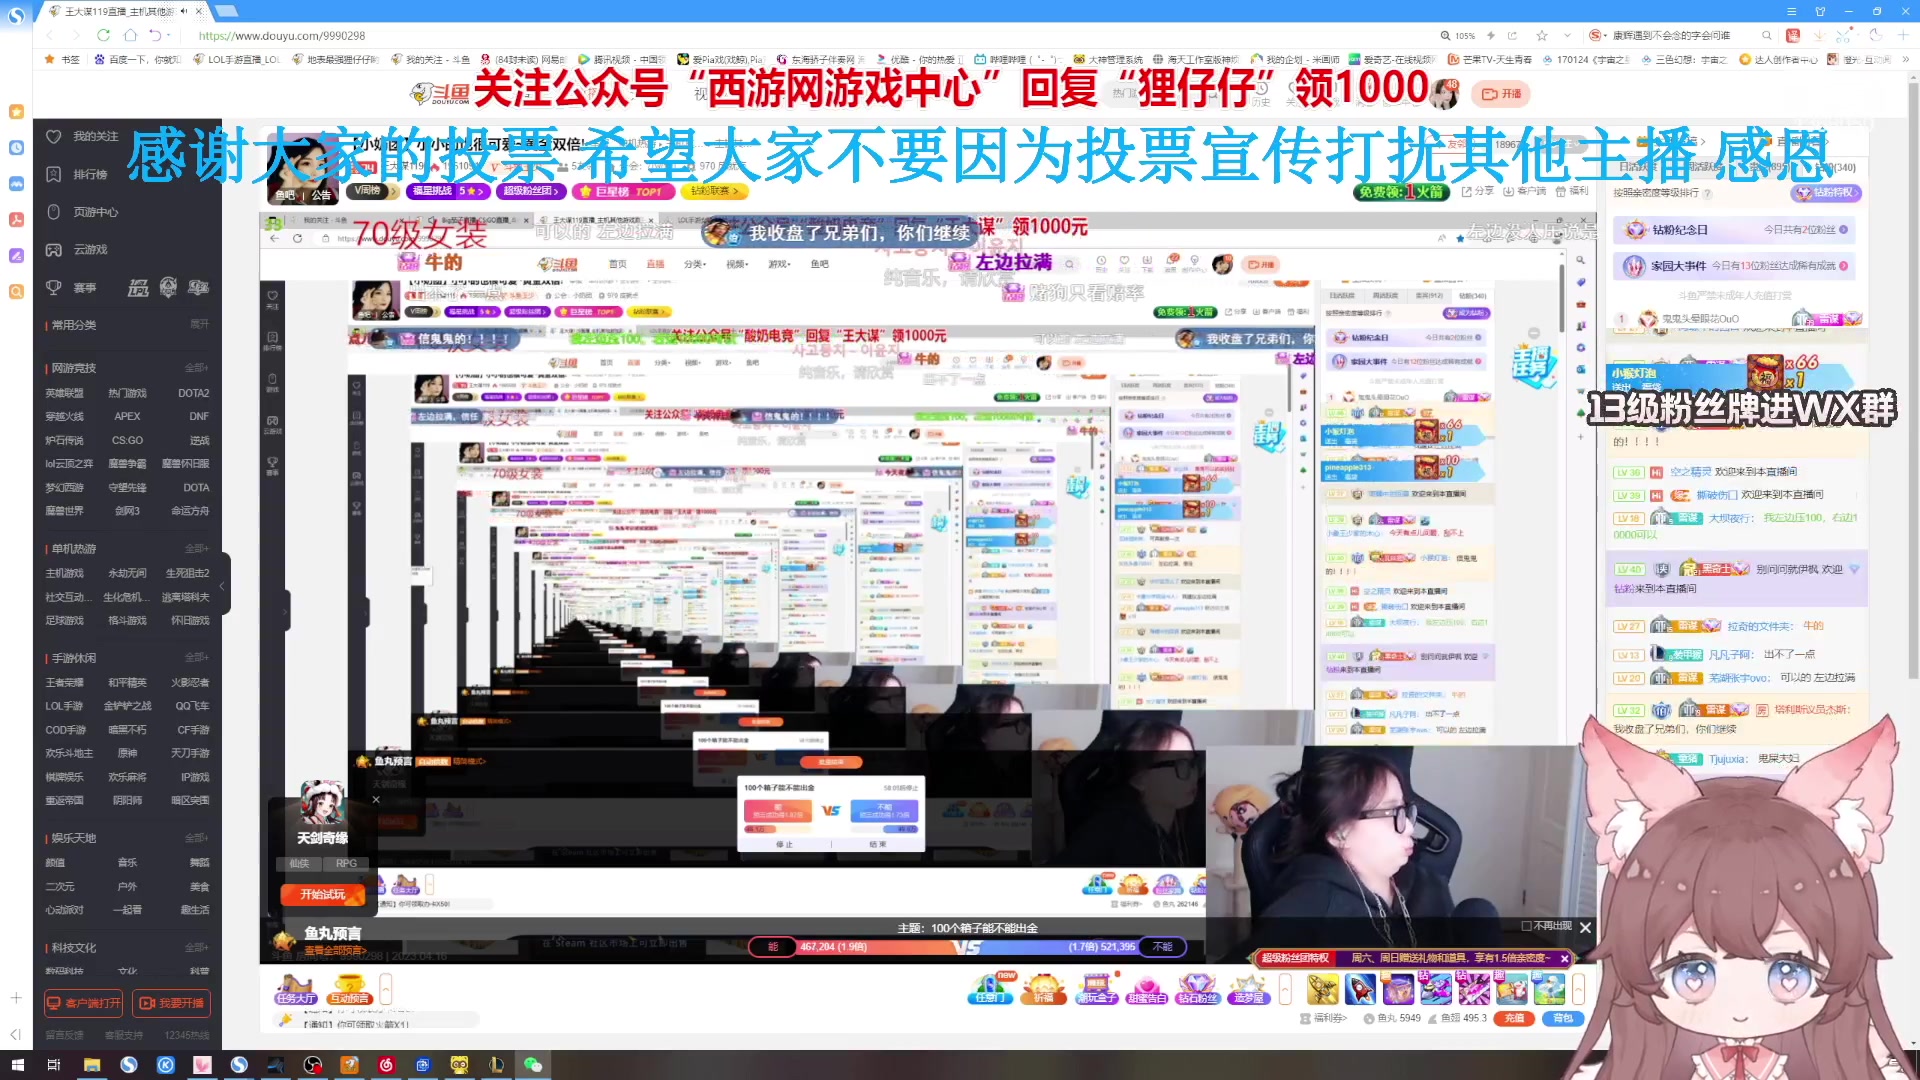Select 英雄联盟 in game categories
Screen dimensions: 1920x1080
coord(64,393)
